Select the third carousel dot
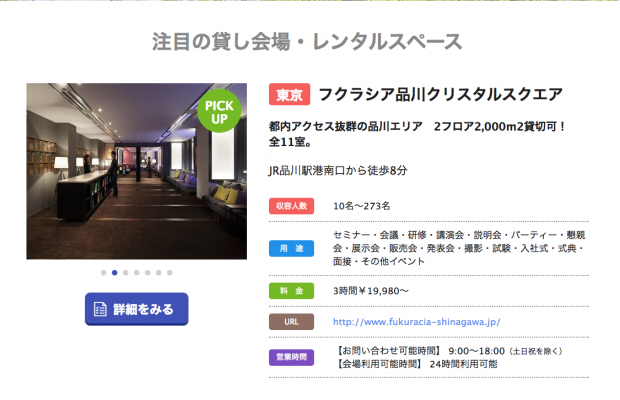The image size is (620, 400). (x=126, y=273)
